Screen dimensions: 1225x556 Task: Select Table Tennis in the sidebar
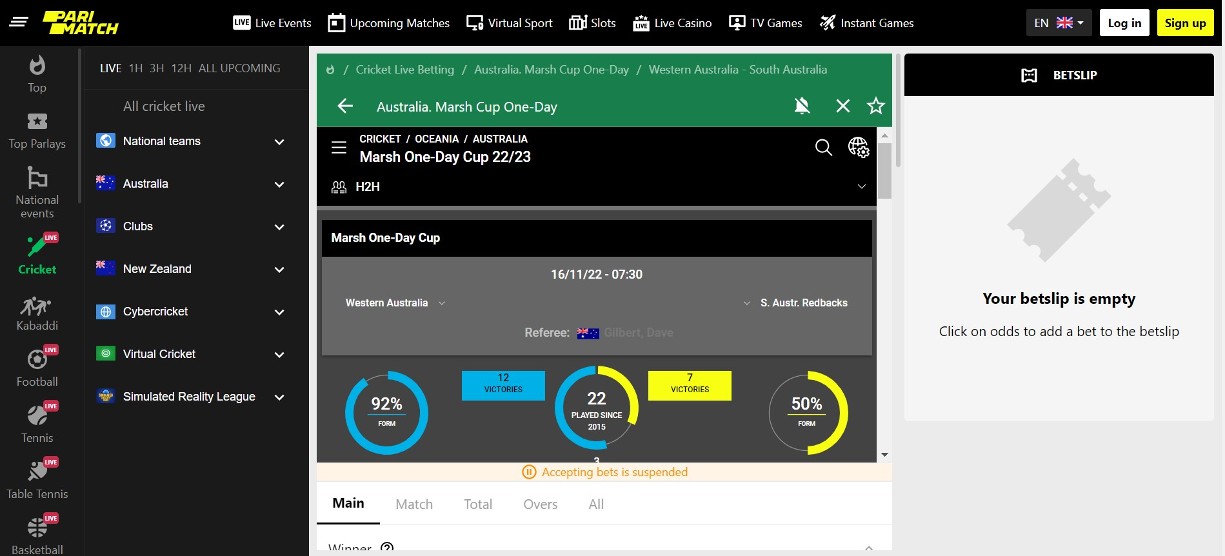[37, 480]
